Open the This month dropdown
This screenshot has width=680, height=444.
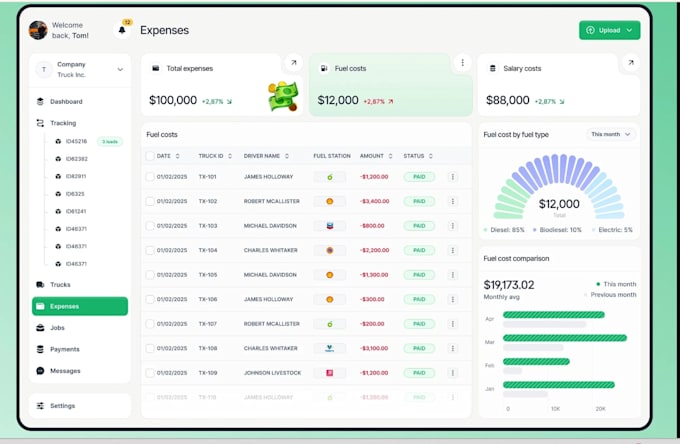(611, 134)
